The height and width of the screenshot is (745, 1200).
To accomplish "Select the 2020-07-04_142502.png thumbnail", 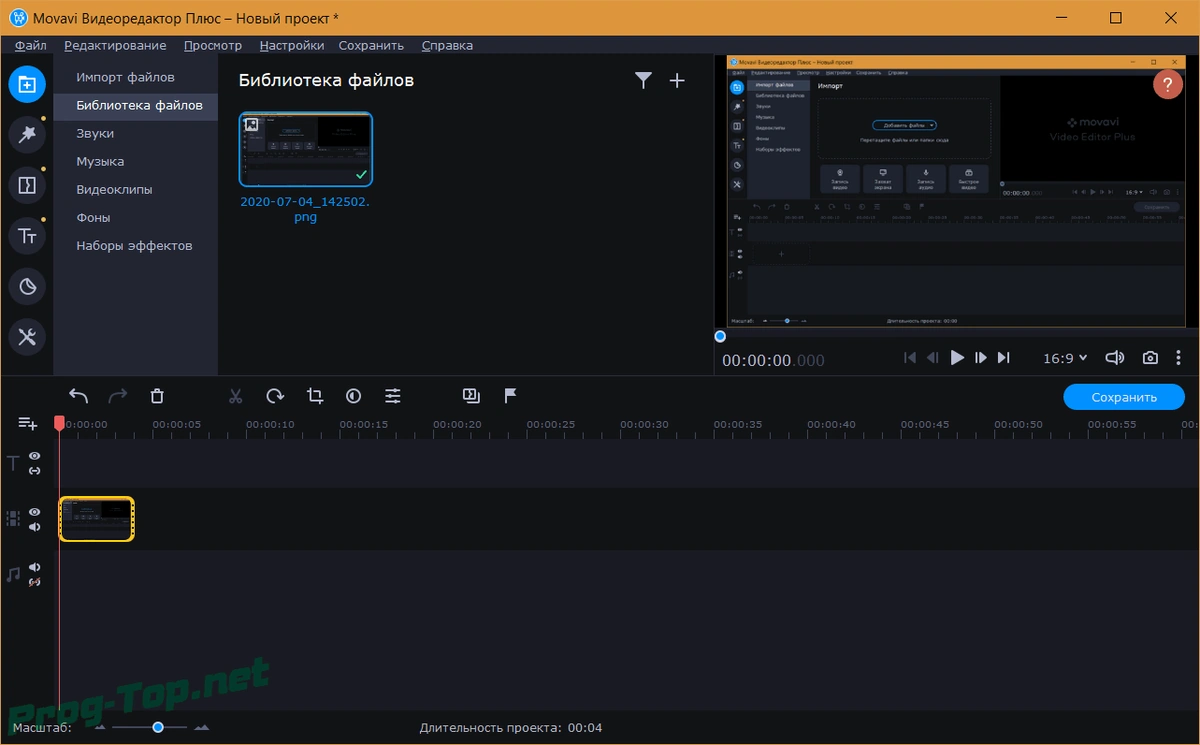I will click(306, 149).
